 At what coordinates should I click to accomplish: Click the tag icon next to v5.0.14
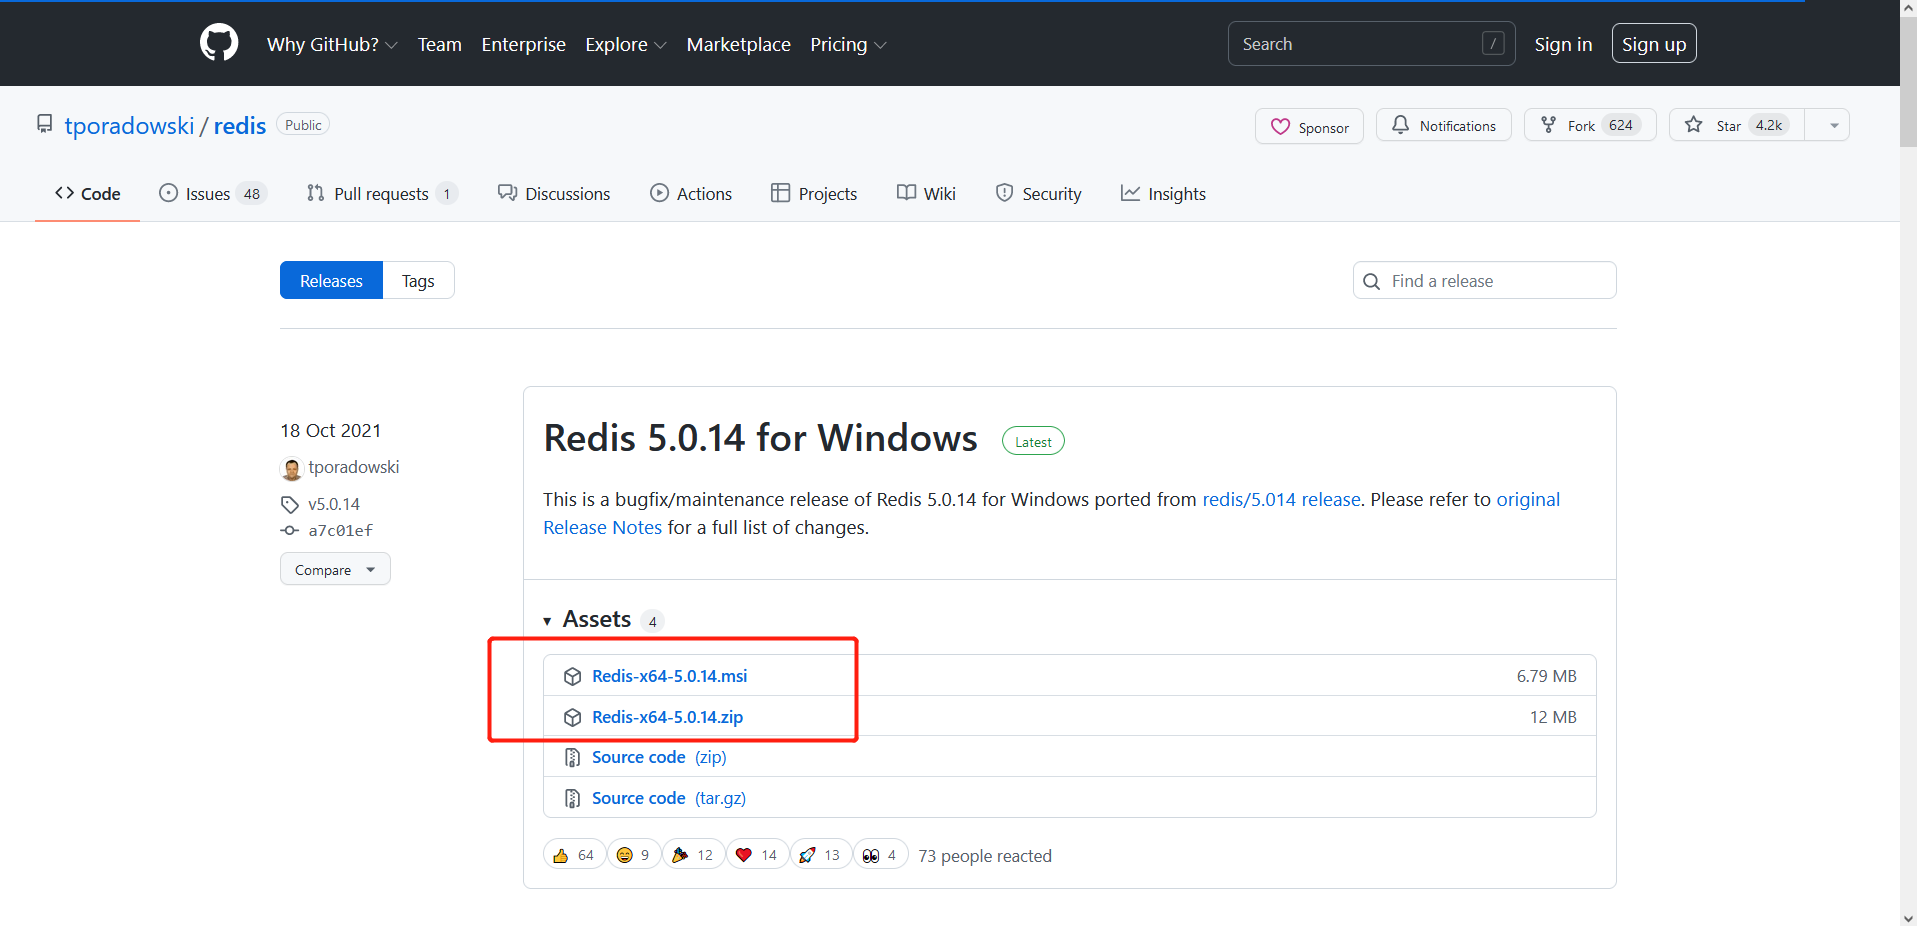click(290, 504)
